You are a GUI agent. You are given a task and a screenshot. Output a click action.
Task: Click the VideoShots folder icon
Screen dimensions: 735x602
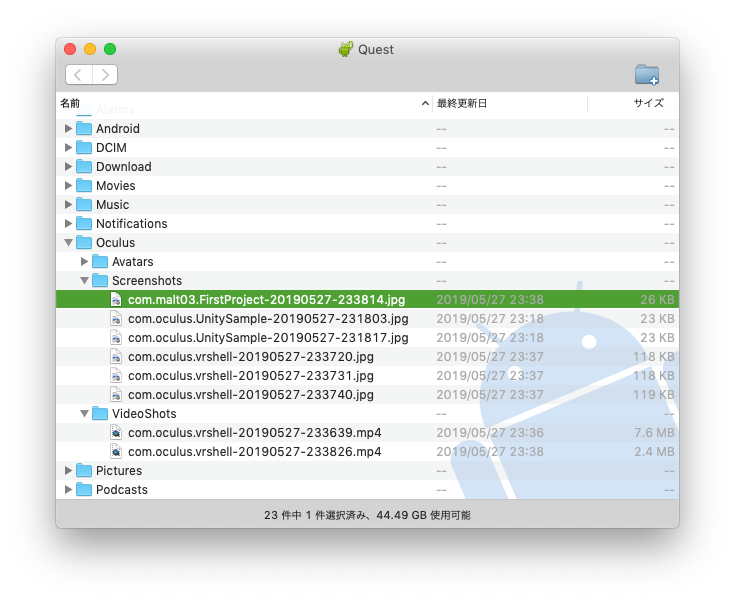100,413
